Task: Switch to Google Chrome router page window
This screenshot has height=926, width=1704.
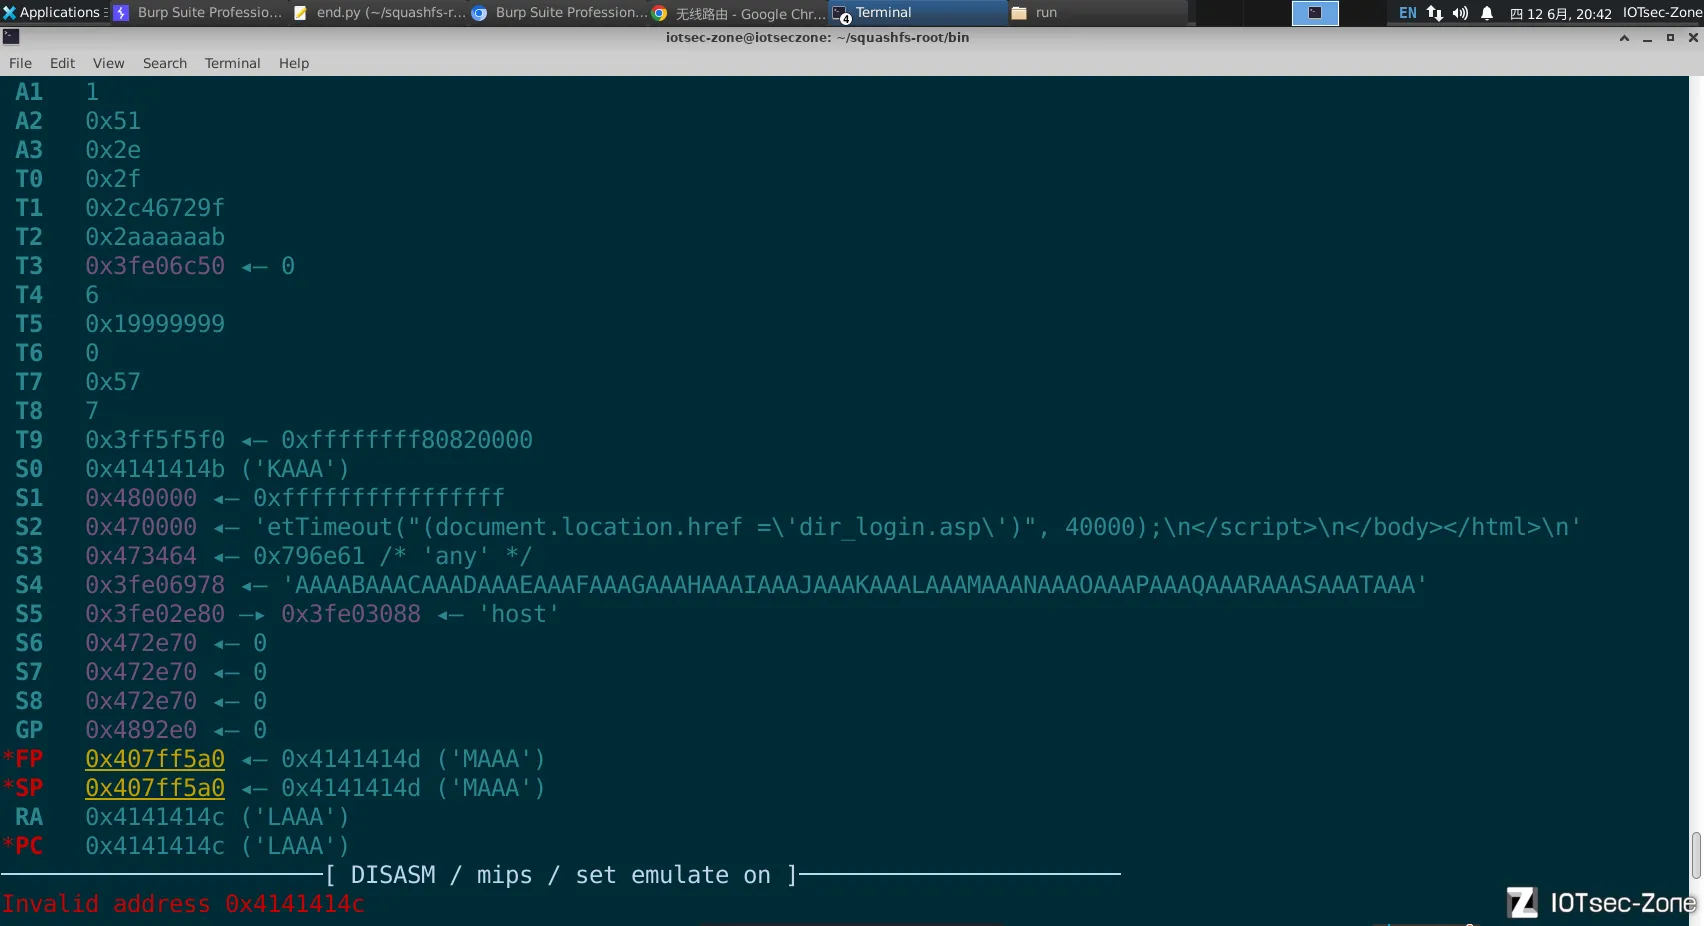Action: click(x=738, y=13)
